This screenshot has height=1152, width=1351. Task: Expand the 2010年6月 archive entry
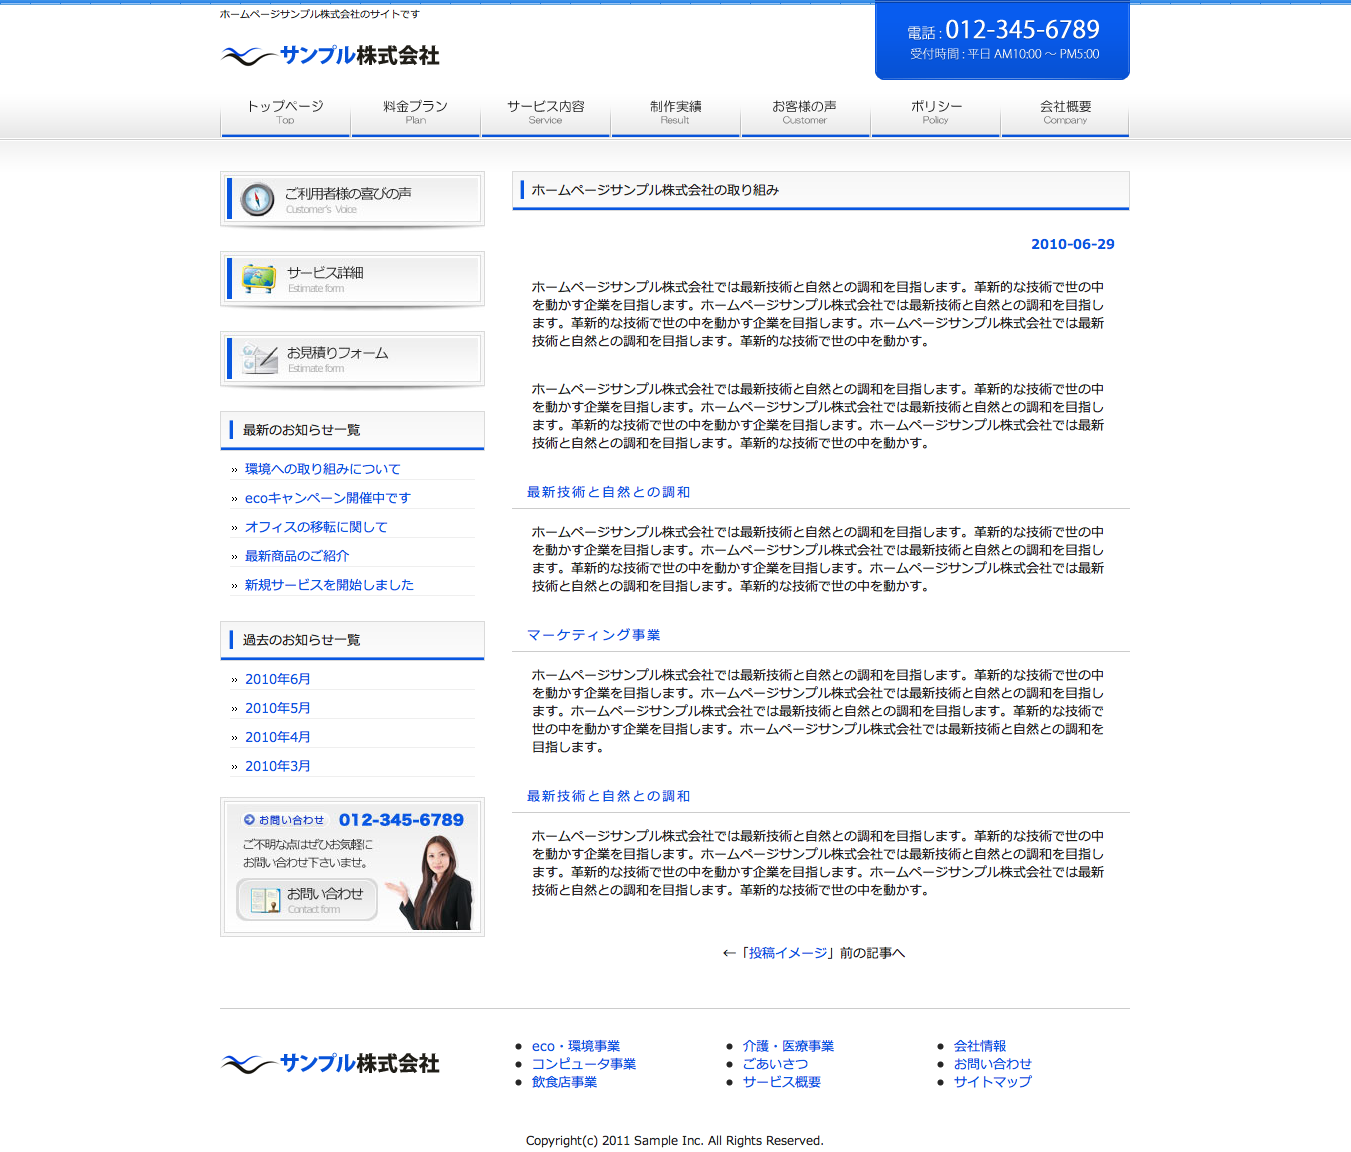point(277,679)
